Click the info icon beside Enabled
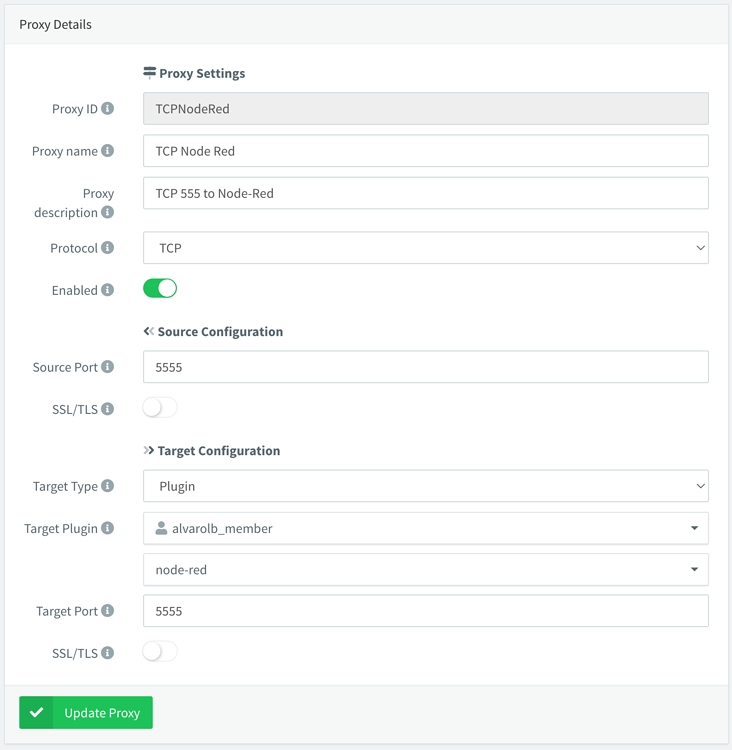This screenshot has height=750, width=732. pos(107,290)
